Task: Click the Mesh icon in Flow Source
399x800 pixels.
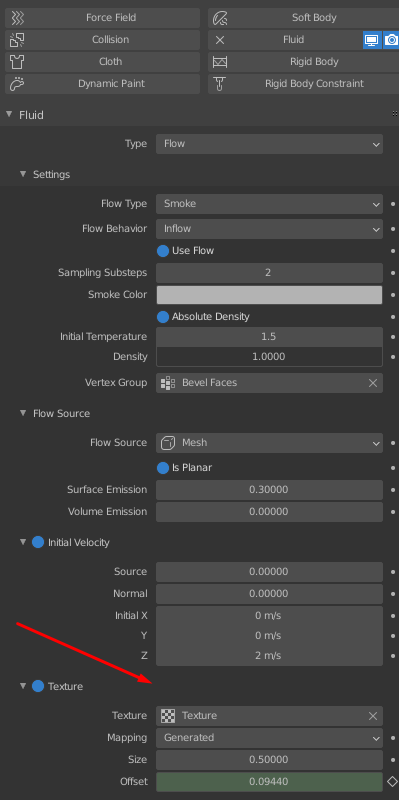Action: (168, 443)
